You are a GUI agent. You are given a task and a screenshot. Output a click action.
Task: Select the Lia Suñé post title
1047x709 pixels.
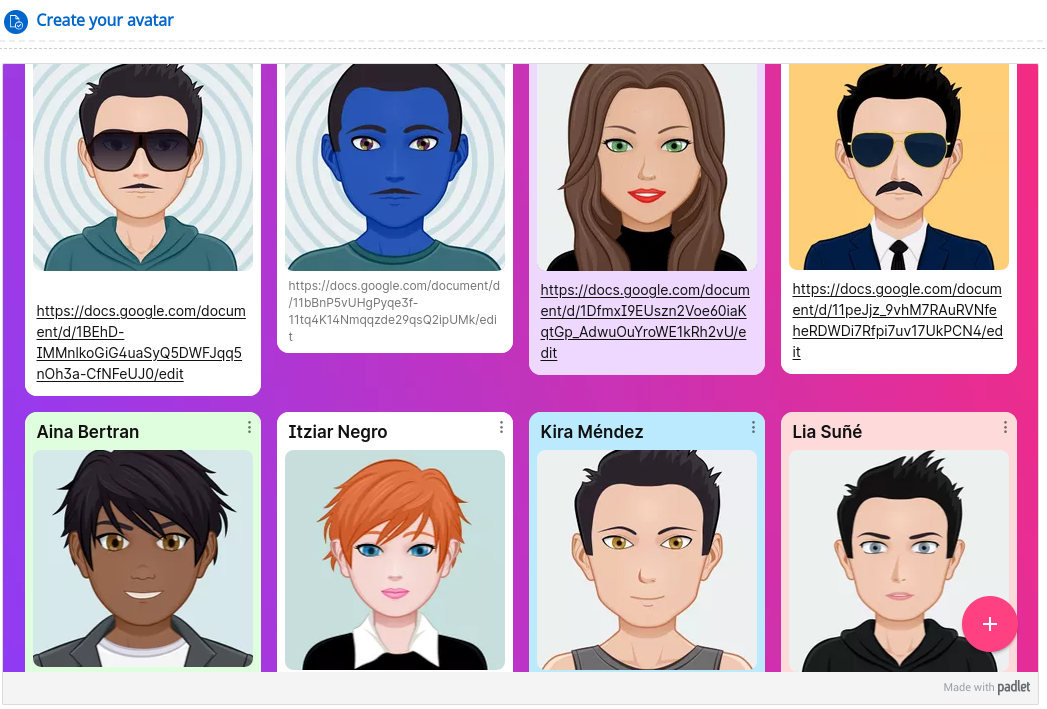pyautogui.click(x=827, y=432)
